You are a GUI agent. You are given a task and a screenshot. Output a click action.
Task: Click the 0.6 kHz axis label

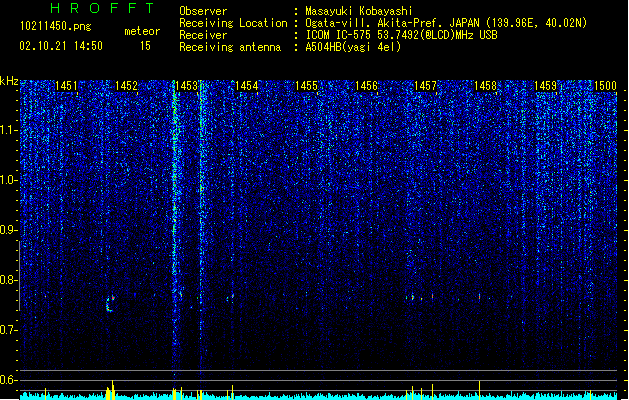point(8,380)
